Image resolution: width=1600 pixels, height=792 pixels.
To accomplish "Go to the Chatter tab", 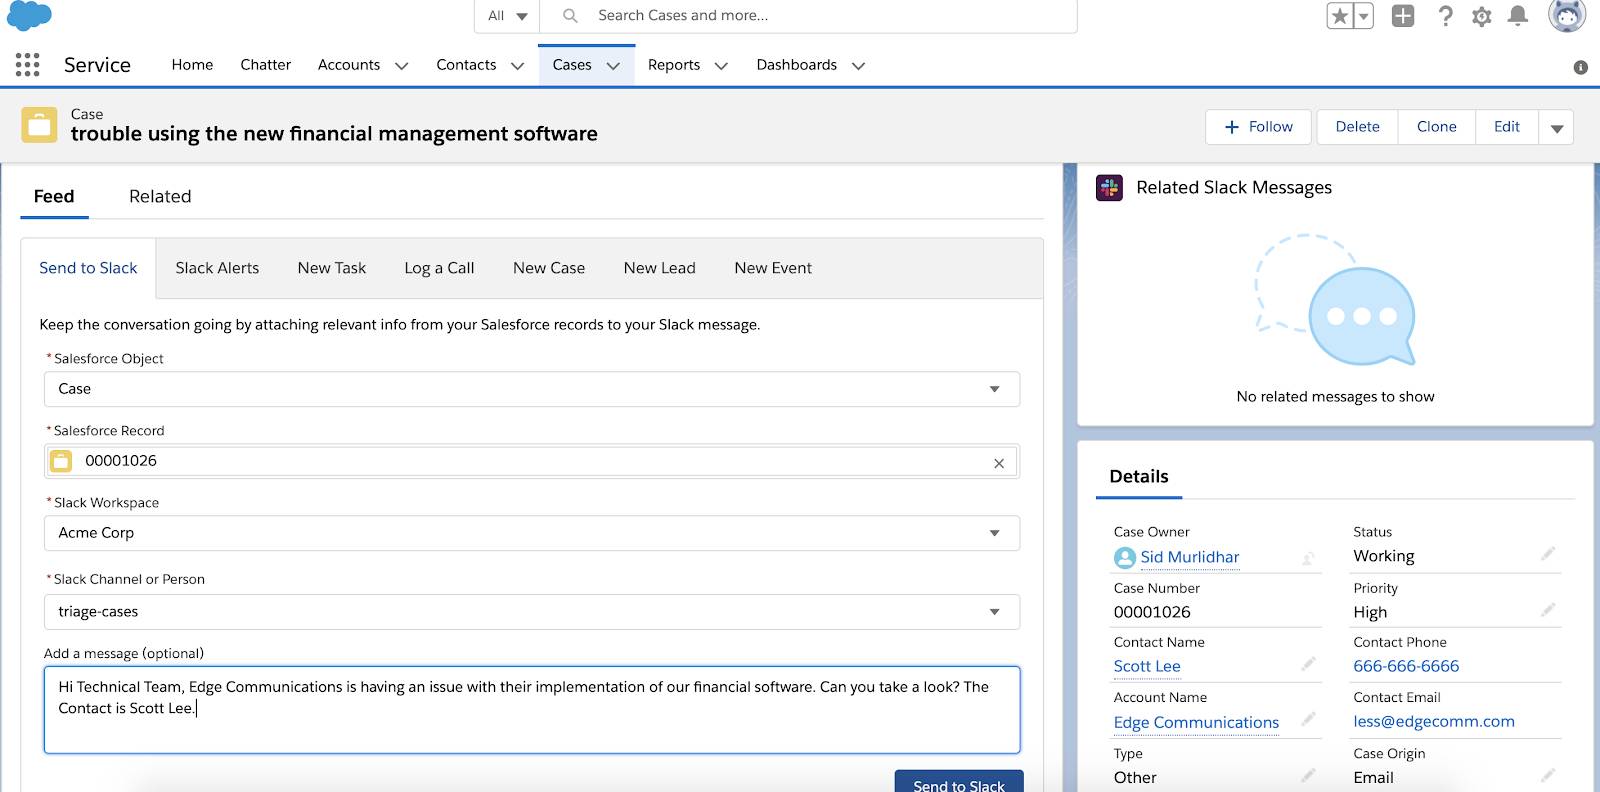I will coord(265,65).
